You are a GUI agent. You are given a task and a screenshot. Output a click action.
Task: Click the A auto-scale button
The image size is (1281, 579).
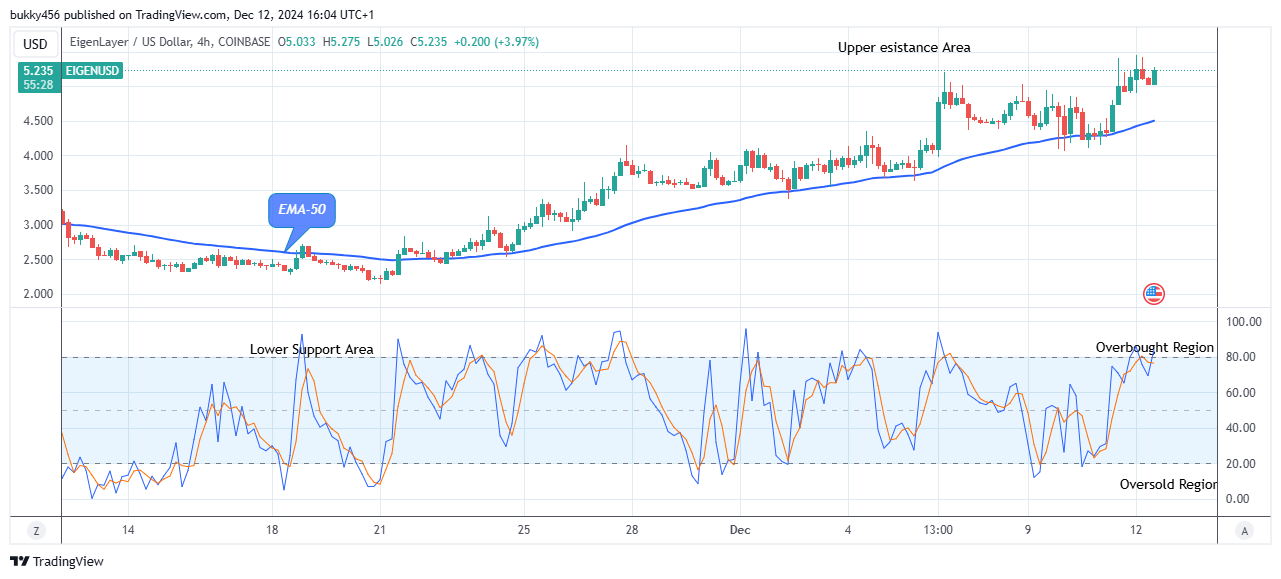pos(1243,531)
